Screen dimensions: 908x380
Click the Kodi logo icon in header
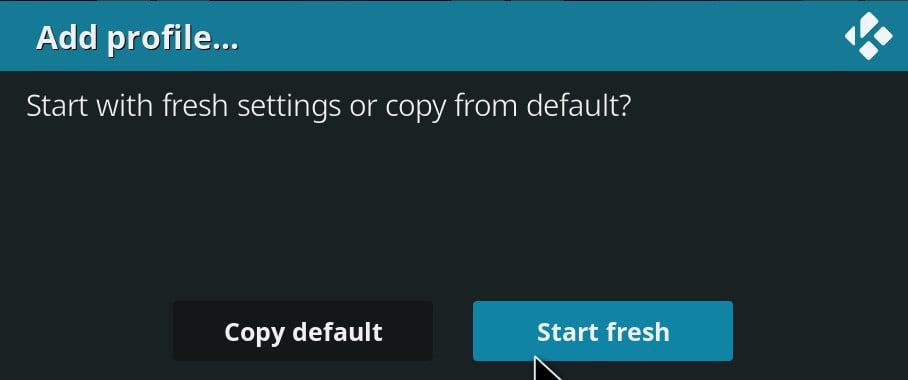[869, 37]
